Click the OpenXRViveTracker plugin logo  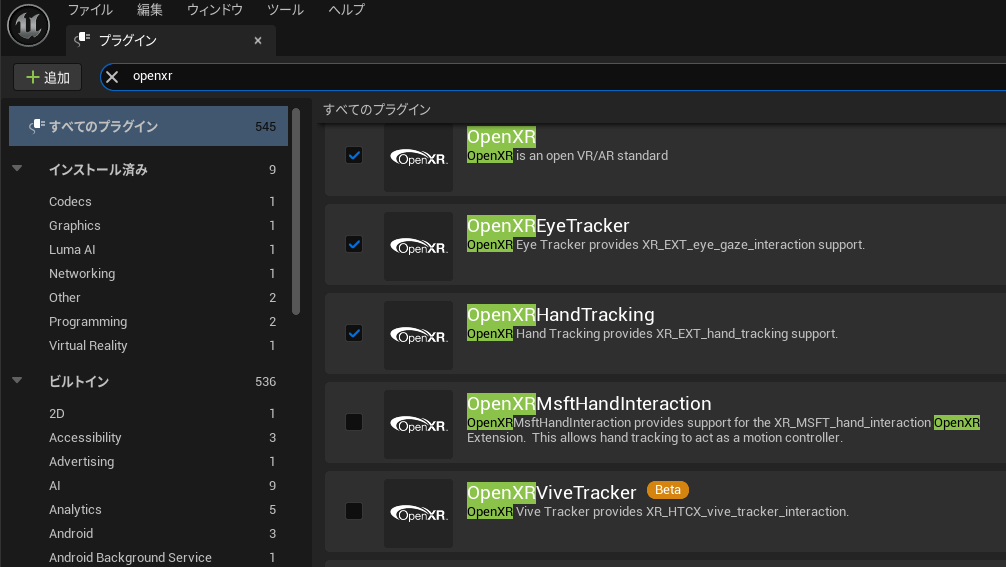click(418, 514)
